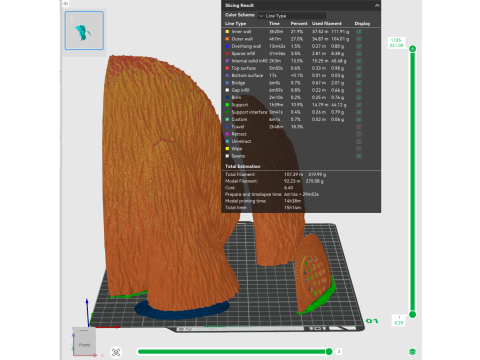
Task: Toggle Internal solid infill display checkbox
Action: click(x=359, y=61)
